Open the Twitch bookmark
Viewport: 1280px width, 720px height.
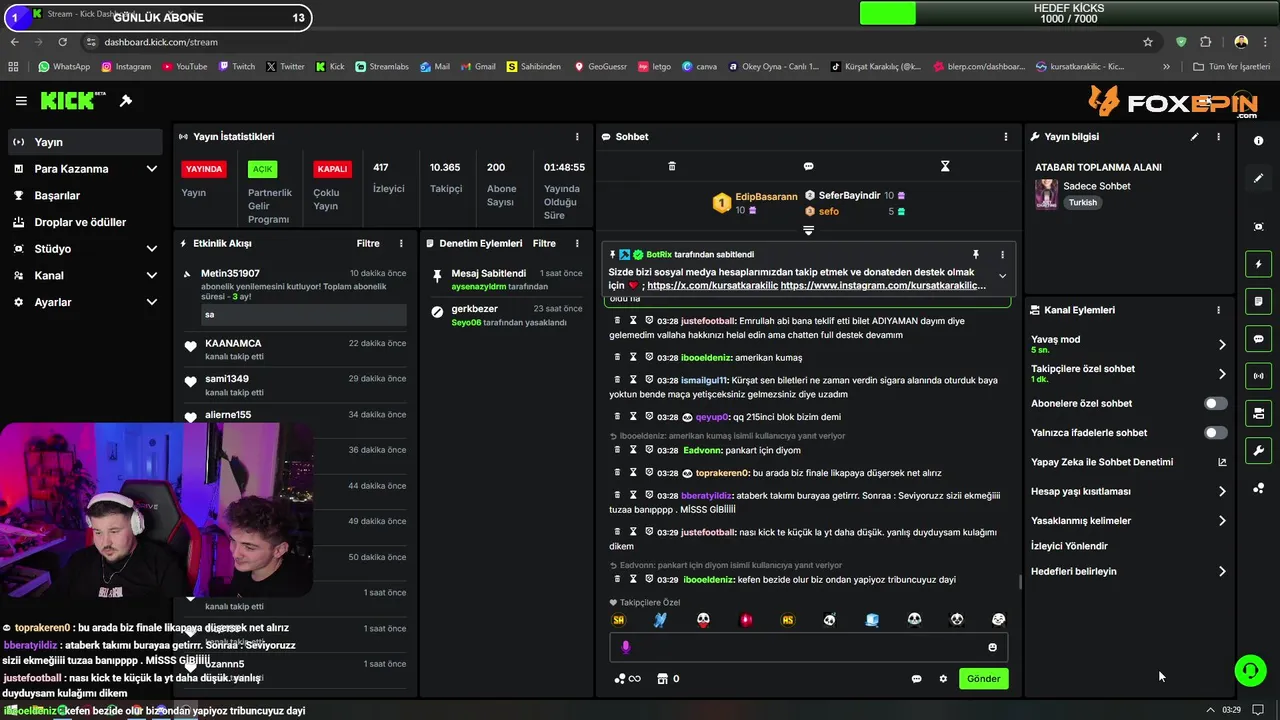coord(236,67)
